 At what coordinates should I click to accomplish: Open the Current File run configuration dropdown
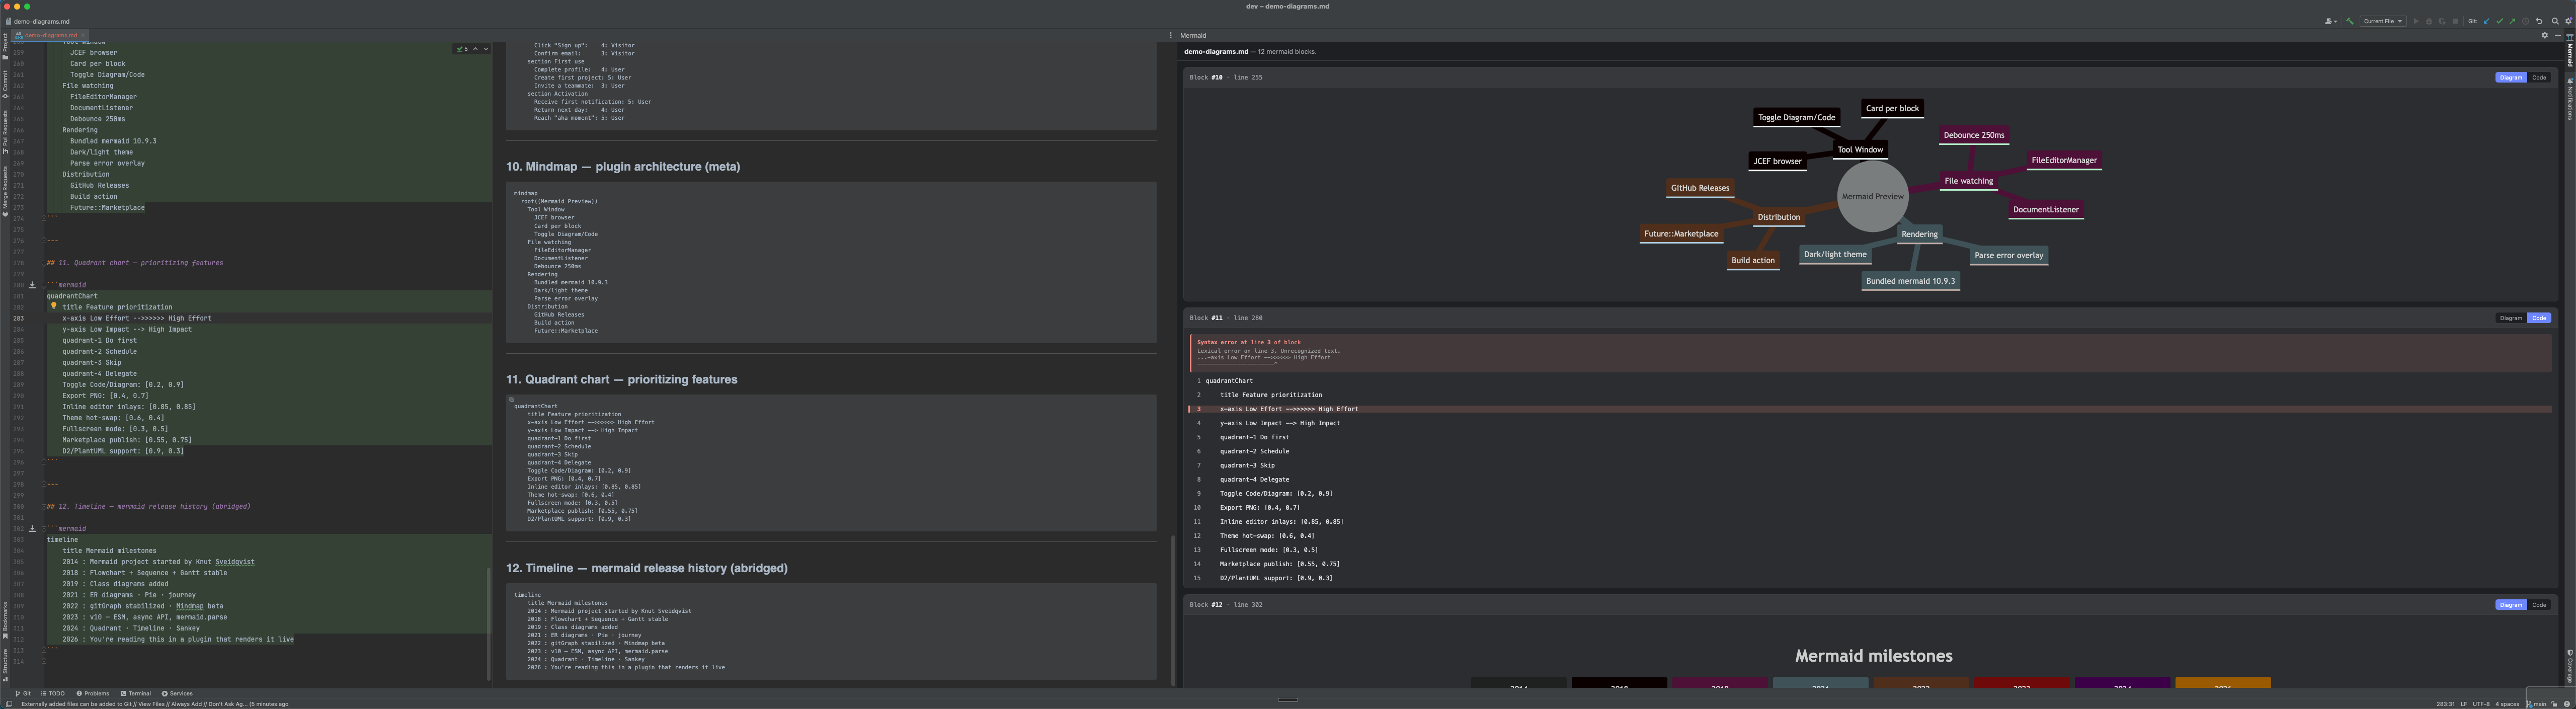click(2383, 21)
